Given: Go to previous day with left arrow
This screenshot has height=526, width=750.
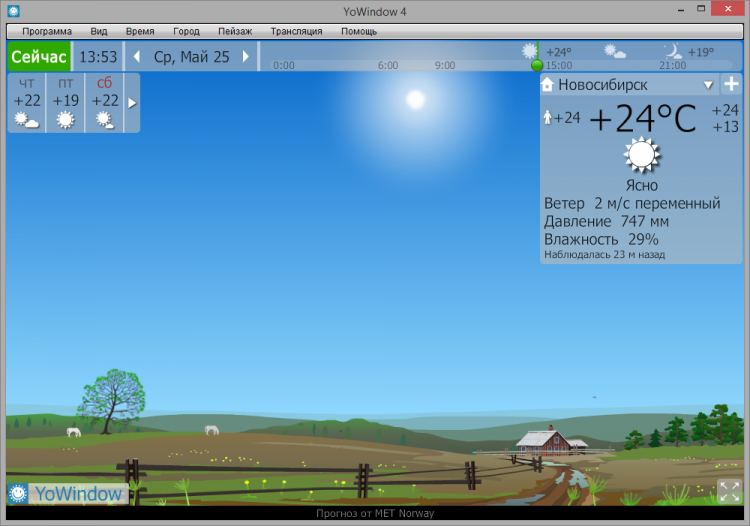Looking at the screenshot, I should coord(136,57).
